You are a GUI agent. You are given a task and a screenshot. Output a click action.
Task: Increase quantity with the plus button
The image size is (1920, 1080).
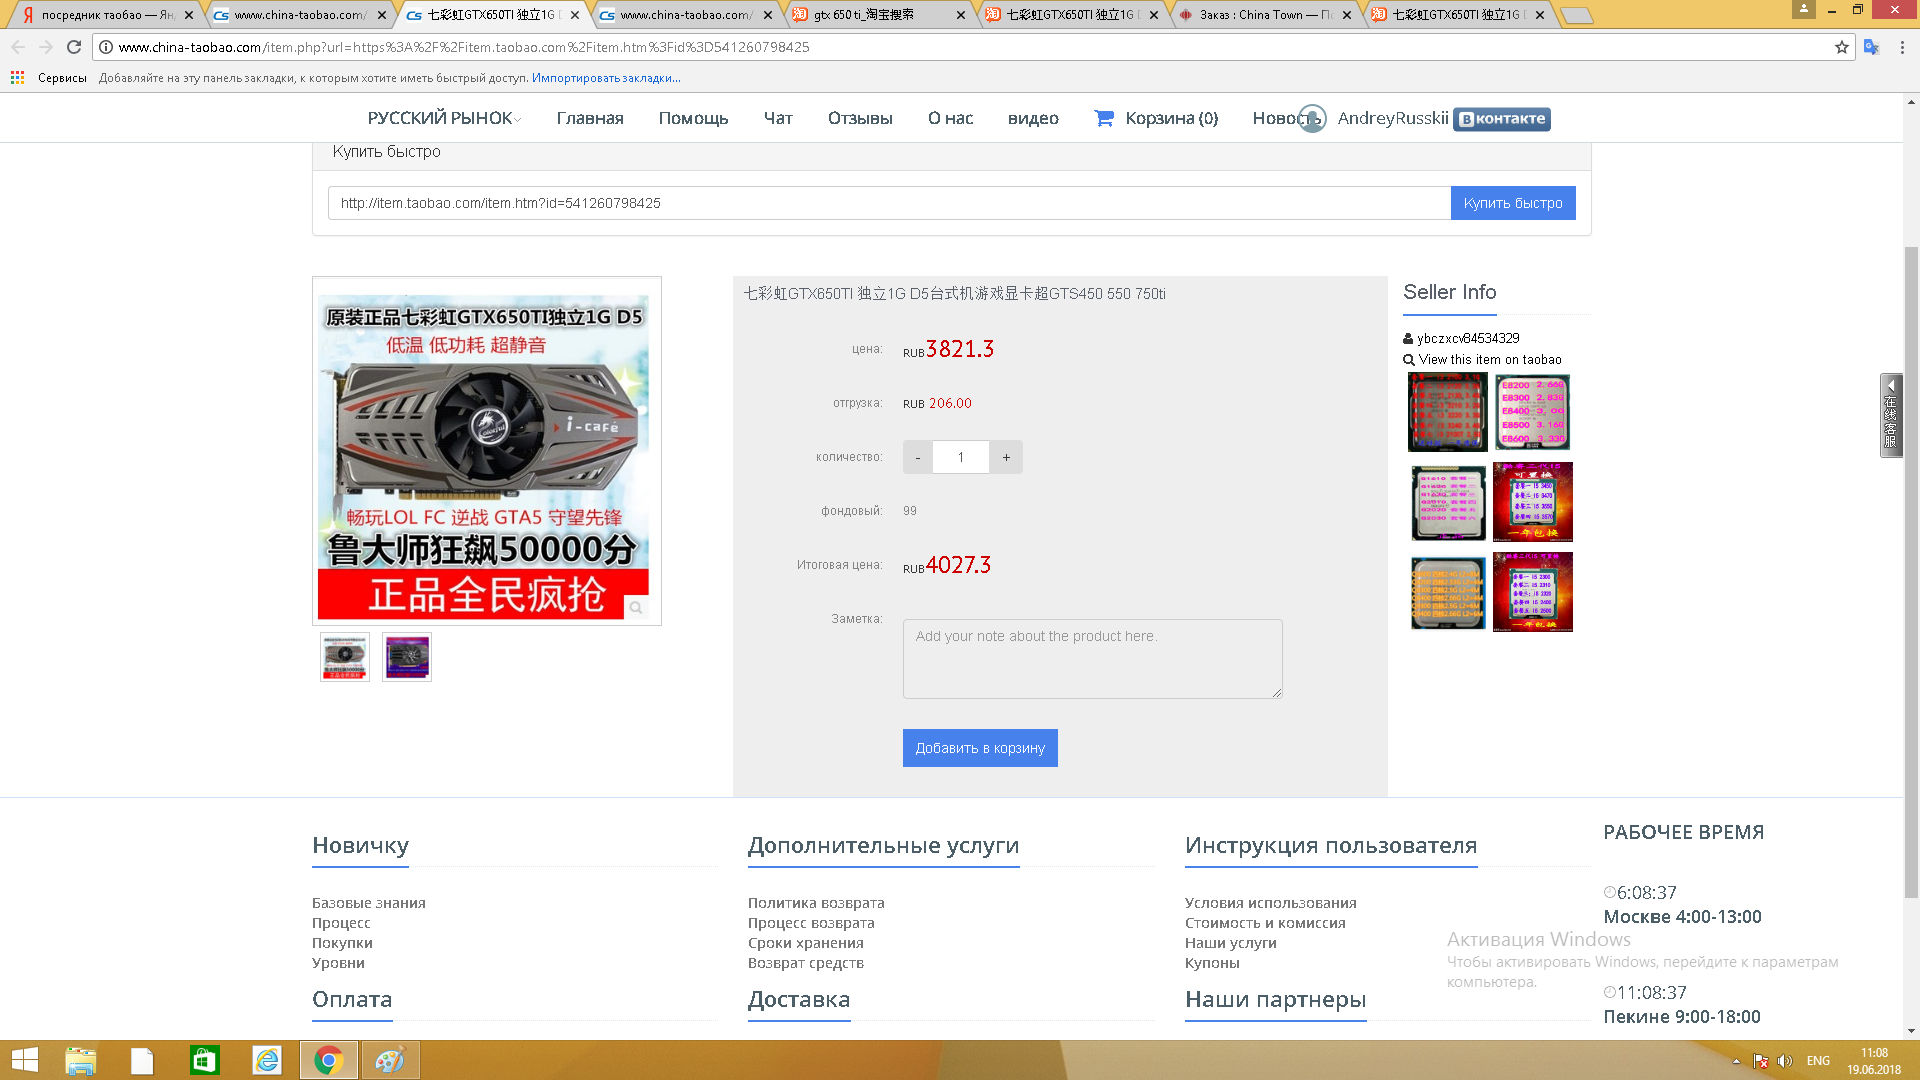1006,457
